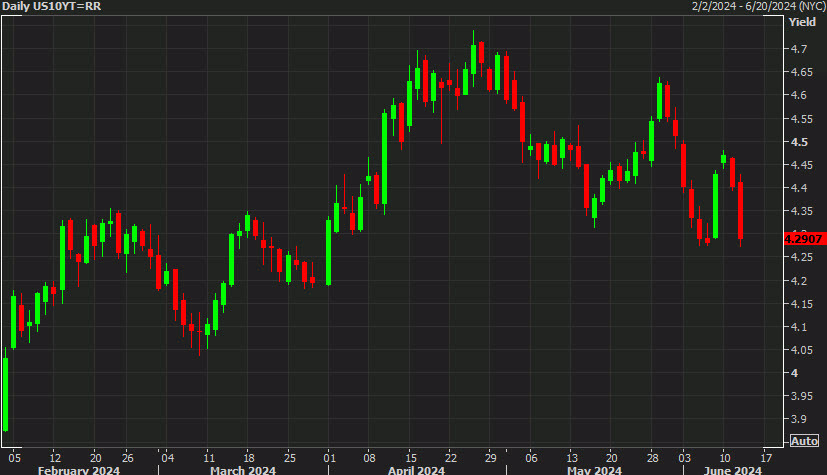The width and height of the screenshot is (827, 475).
Task: Click the 4.2 yield axis label
Action: point(799,281)
